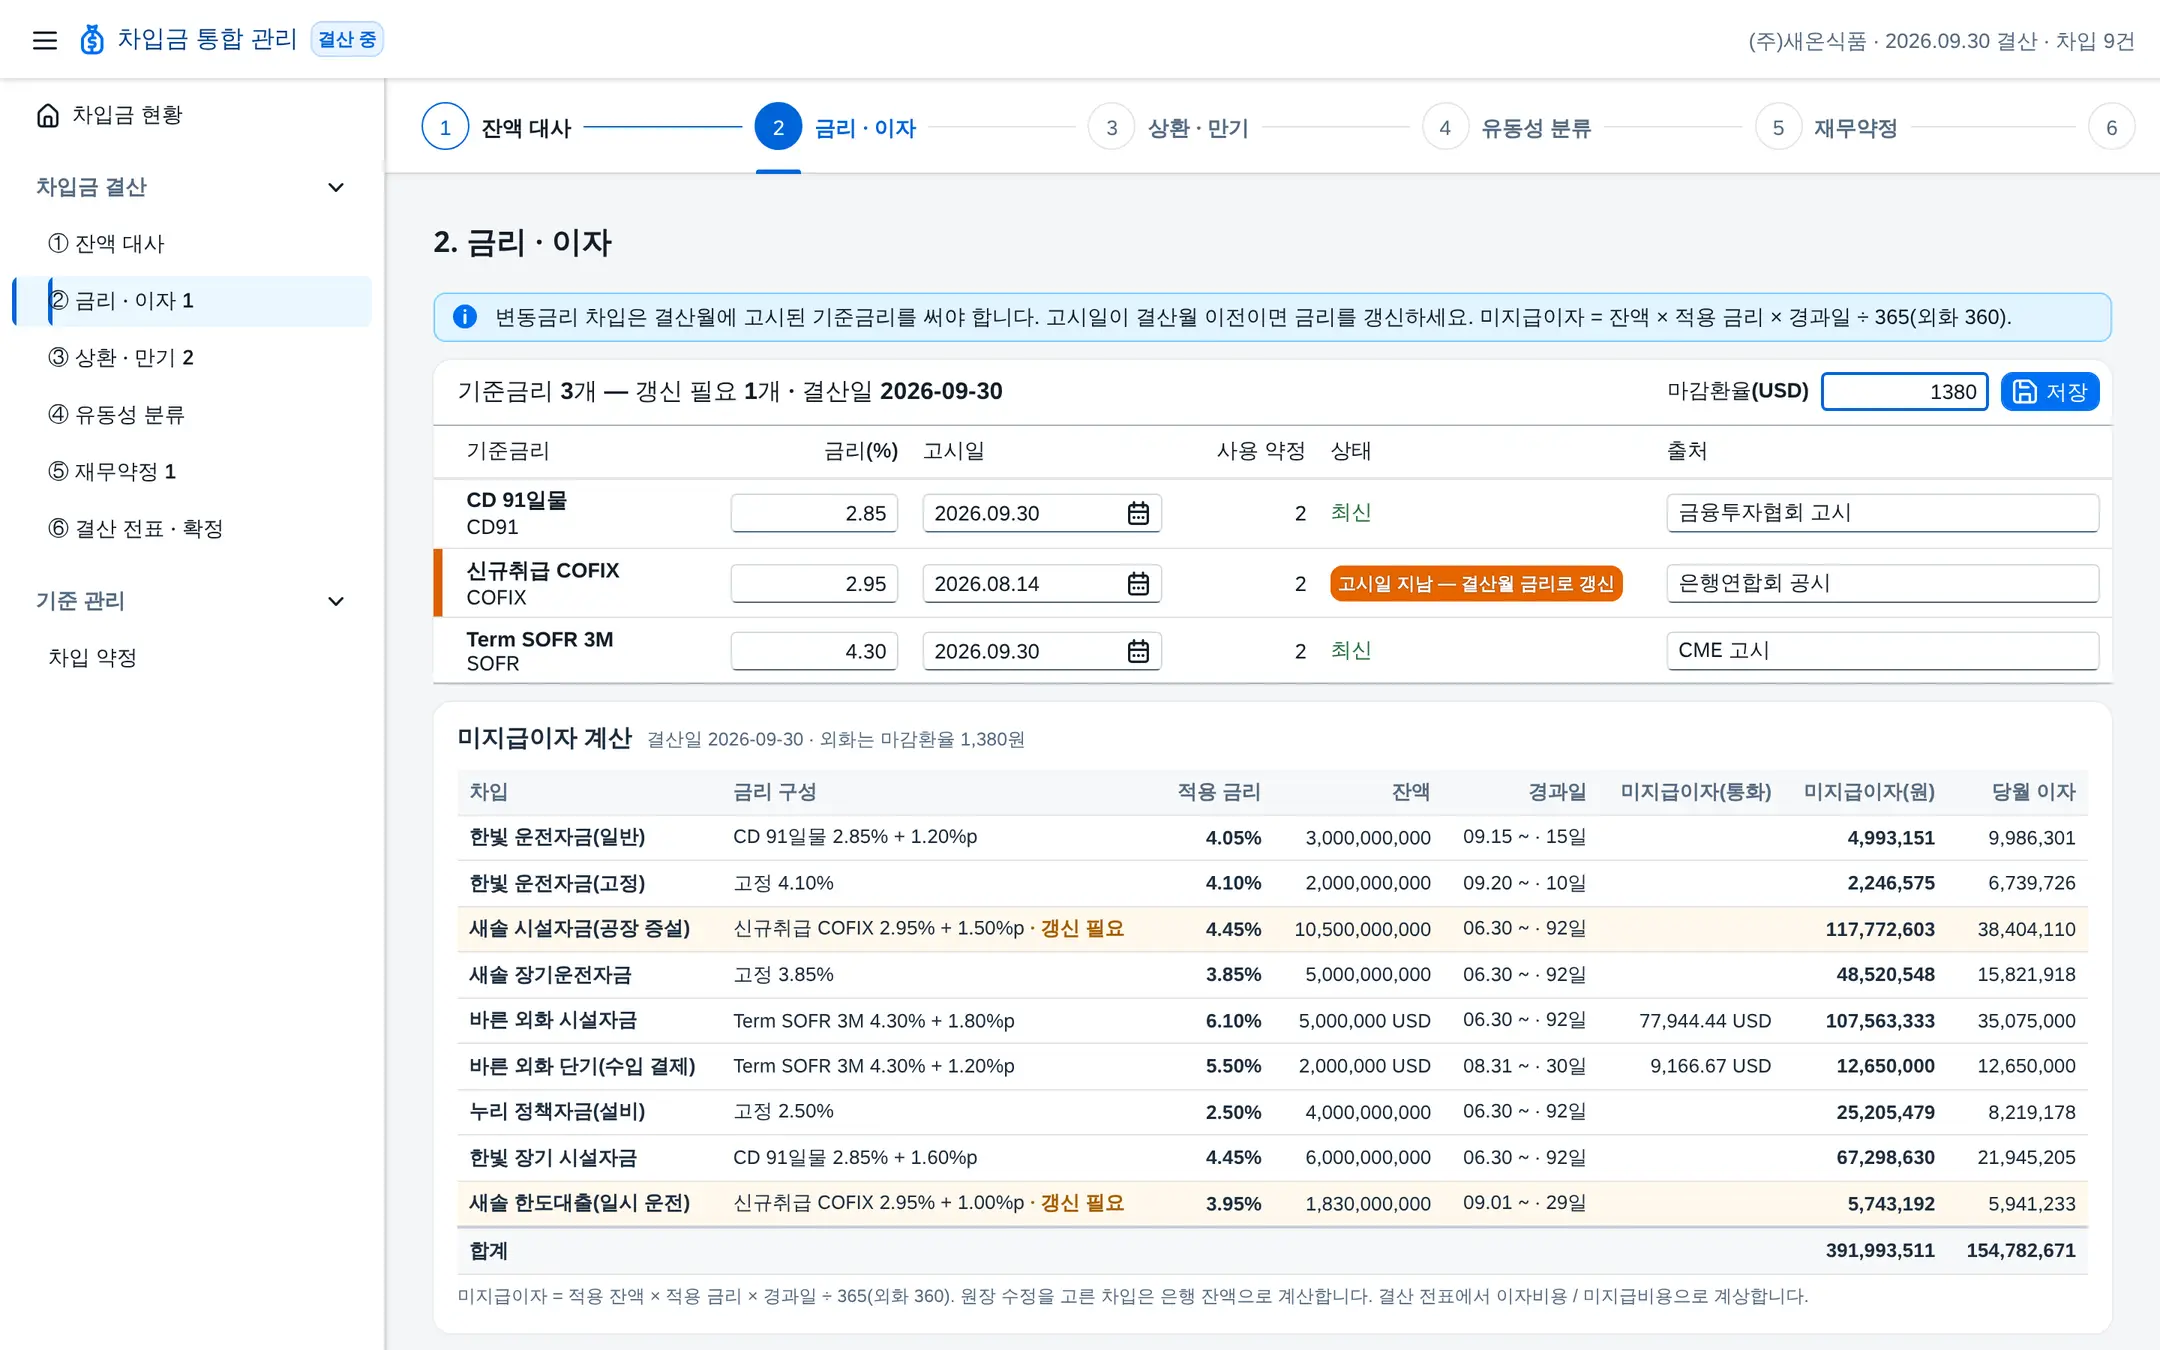Screen dimensions: 2160x1350
Task: Open sidebar item ③ 상환·만기
Action: 190,358
